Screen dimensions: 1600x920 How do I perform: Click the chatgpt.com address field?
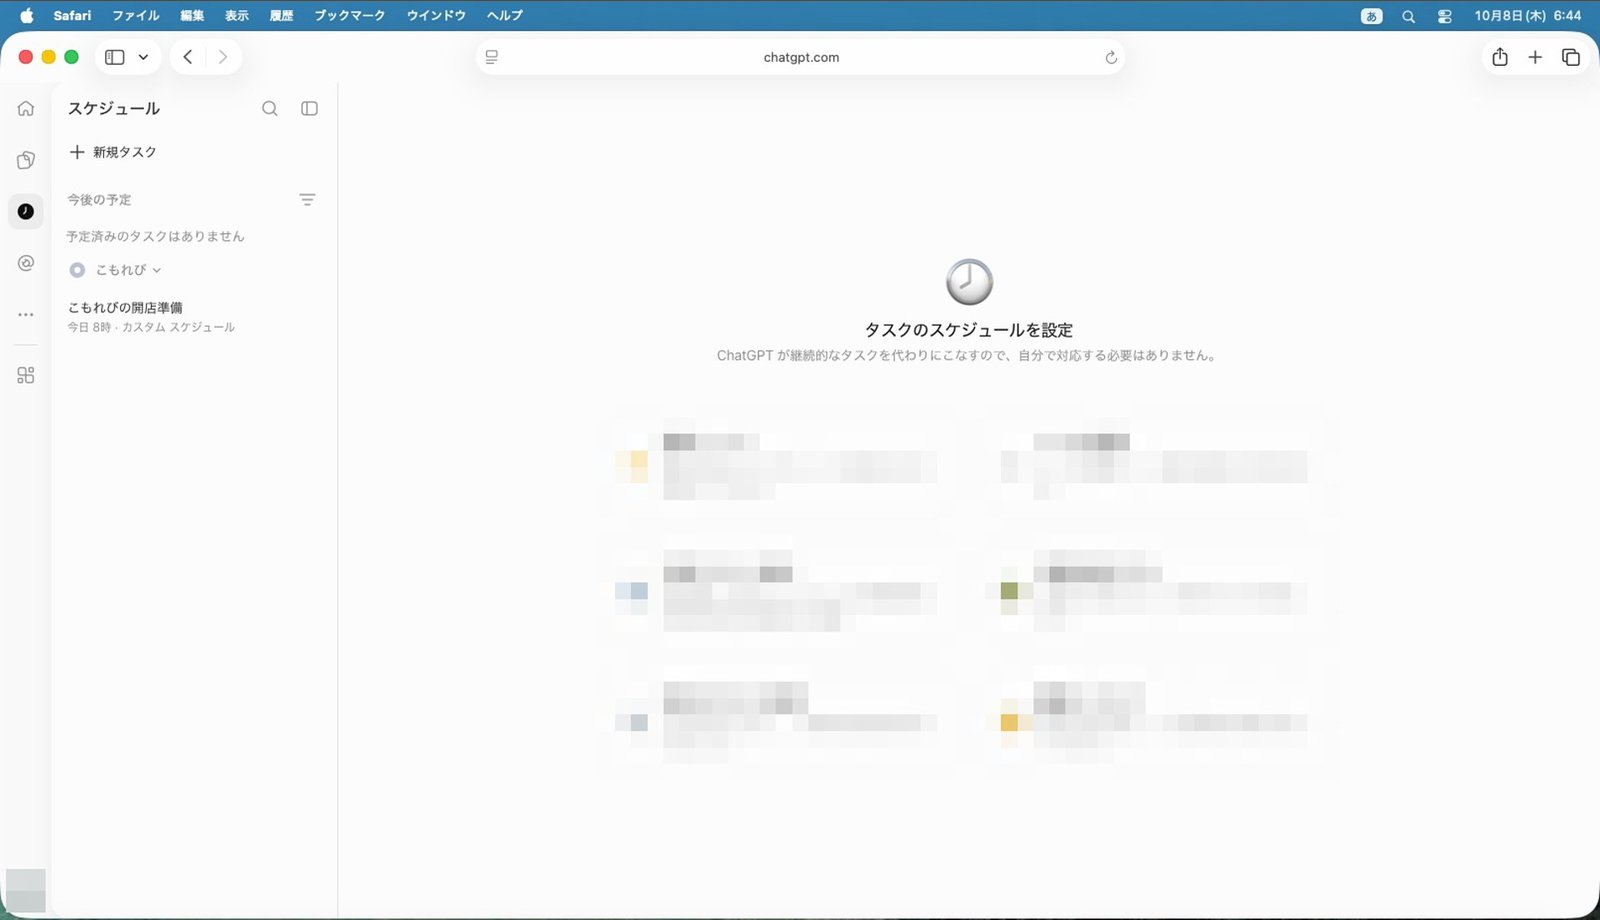point(801,57)
